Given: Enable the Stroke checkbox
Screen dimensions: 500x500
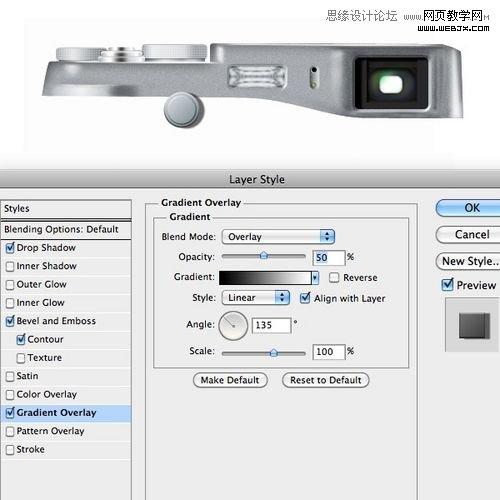Looking at the screenshot, I should point(10,450).
